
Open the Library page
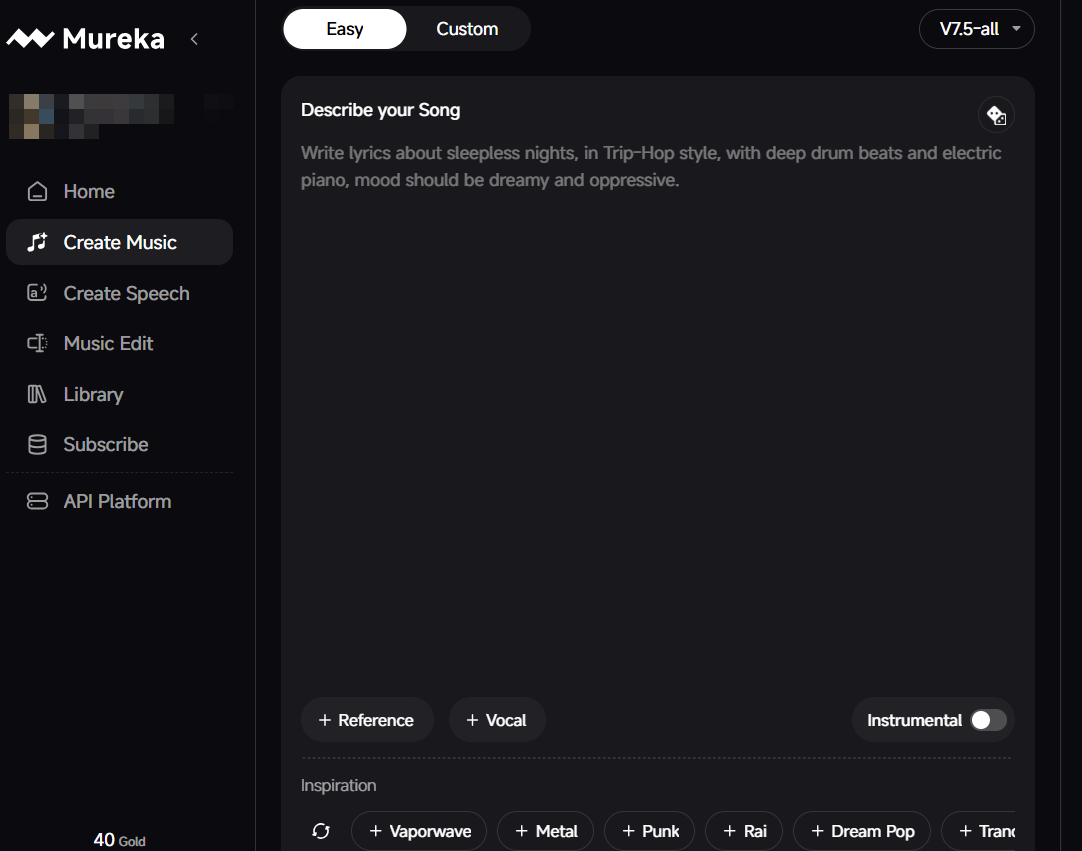point(119,394)
